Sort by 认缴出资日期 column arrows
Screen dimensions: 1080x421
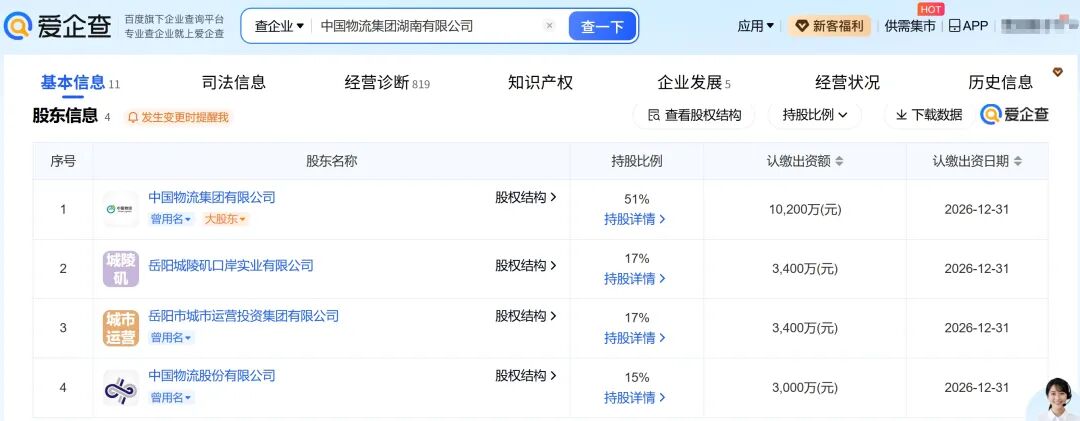(x=1015, y=161)
